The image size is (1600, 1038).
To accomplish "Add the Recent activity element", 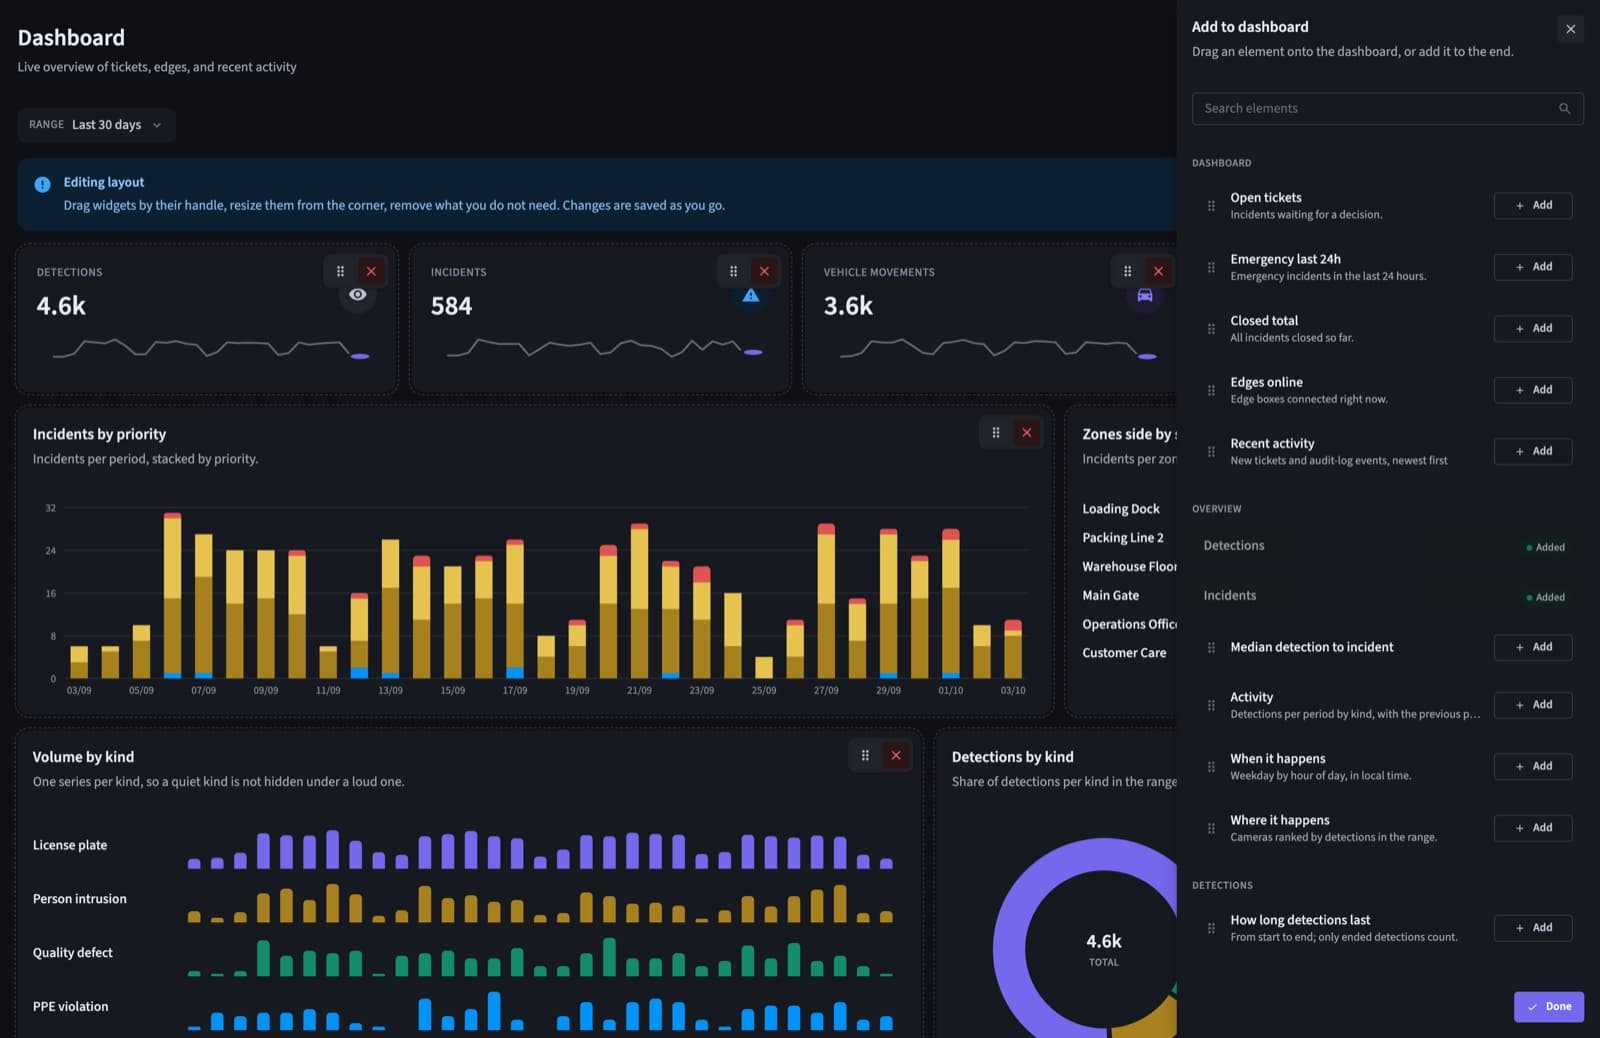I will click(x=1532, y=451).
